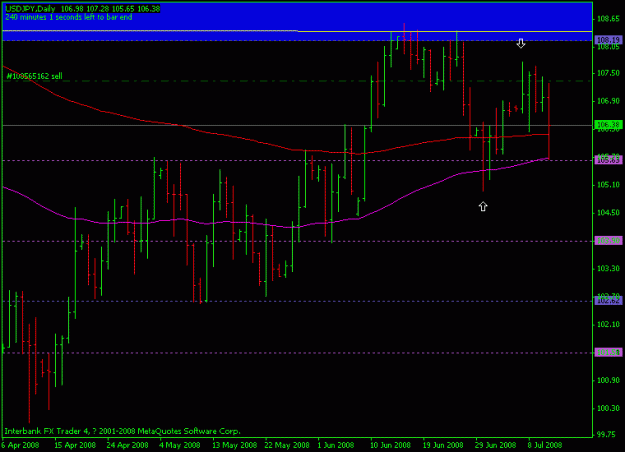Viewport: 625px width, 452px height.
Task: Click the '8 Jul 2008' date label
Action: click(x=544, y=445)
